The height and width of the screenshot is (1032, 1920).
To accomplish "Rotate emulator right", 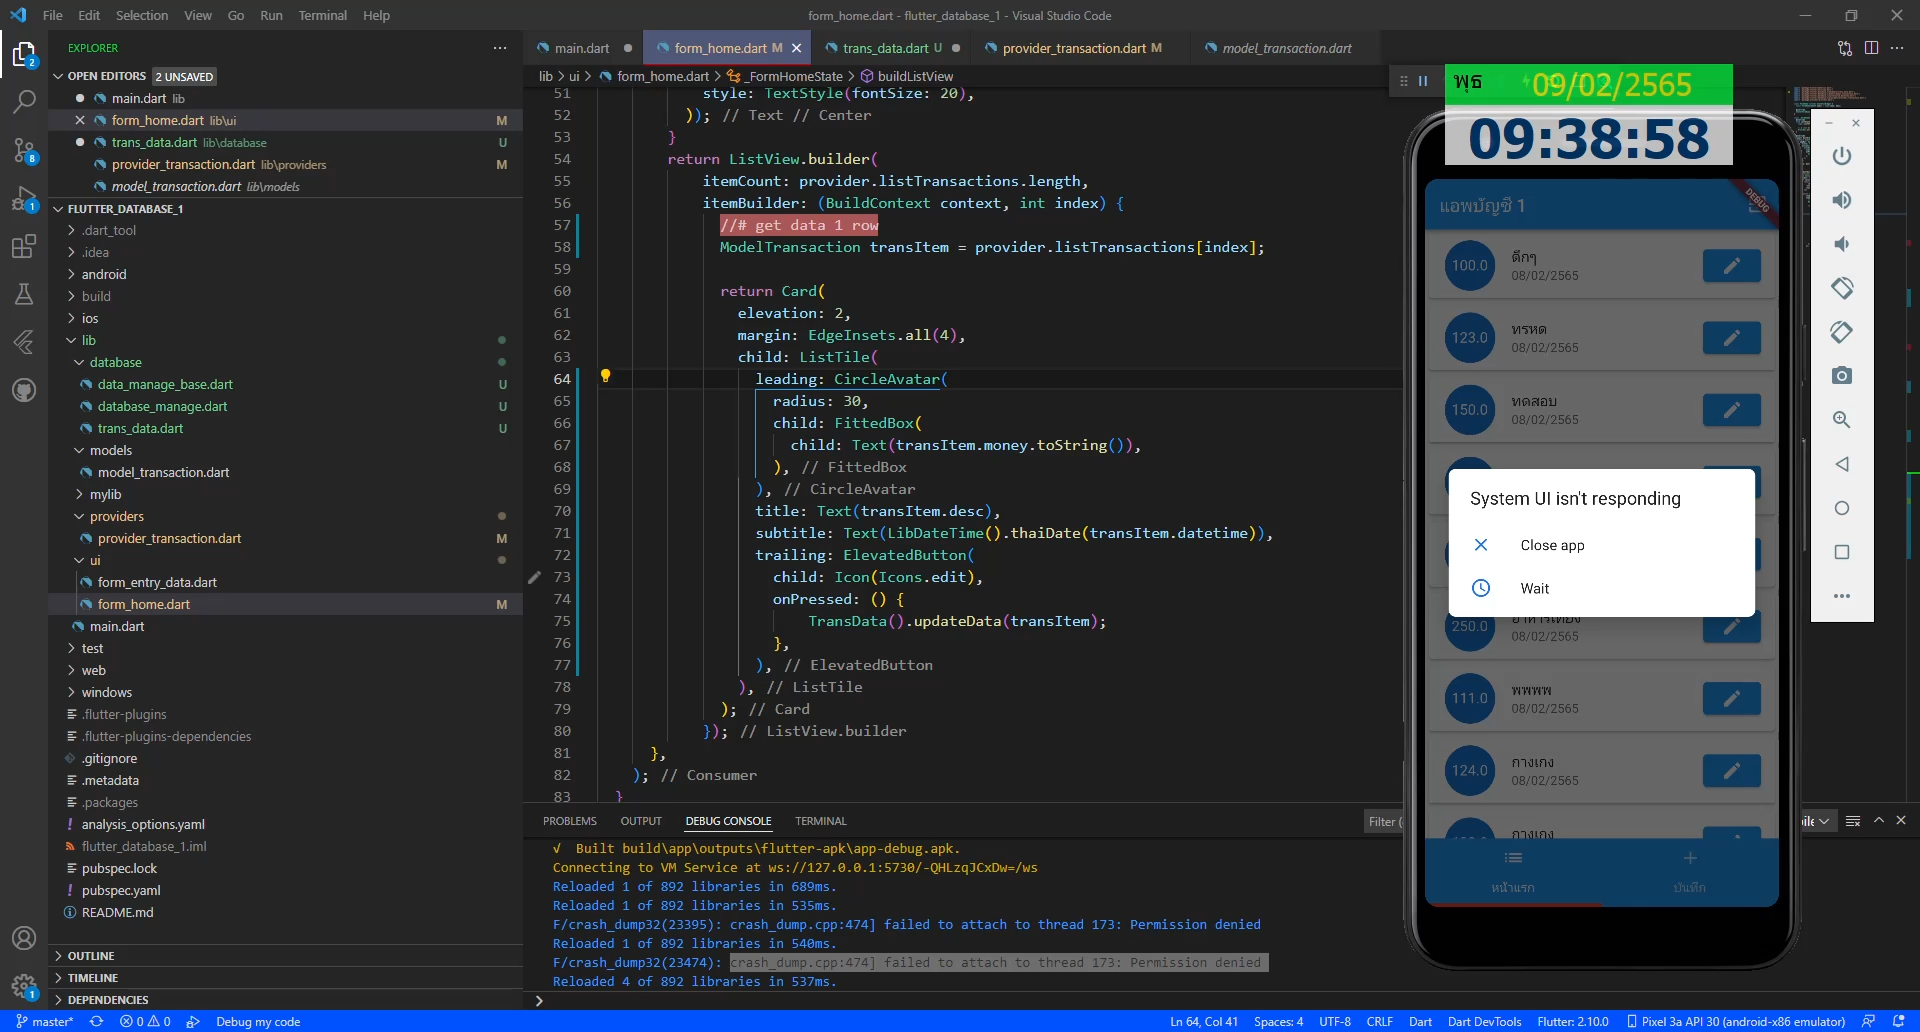I will click(1841, 332).
